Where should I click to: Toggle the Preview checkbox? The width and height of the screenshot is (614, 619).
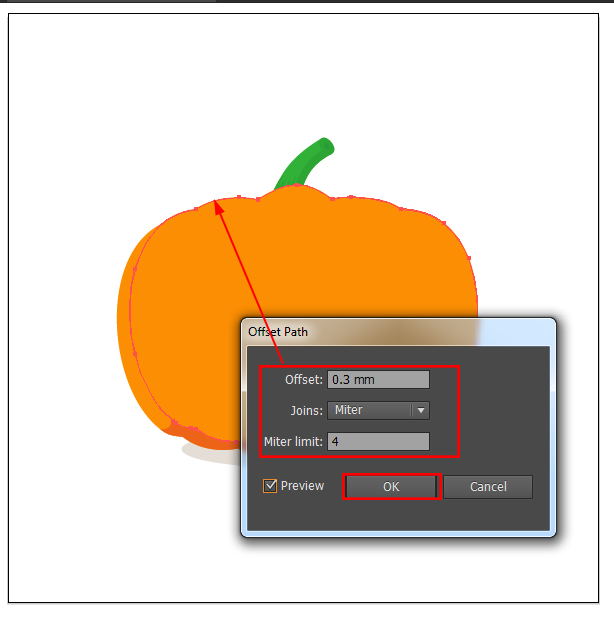[x=270, y=486]
